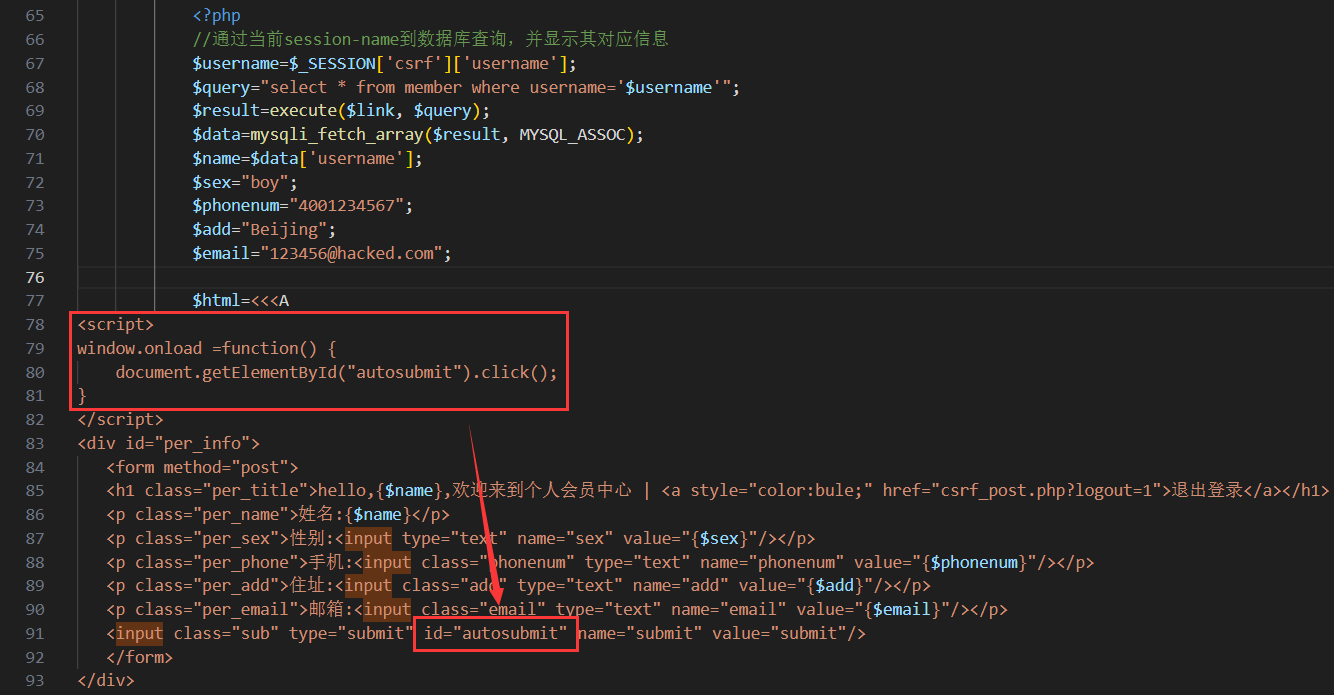This screenshot has height=695, width=1334.
Task: Click the Chinese comment about session-name
Action: coord(431,40)
